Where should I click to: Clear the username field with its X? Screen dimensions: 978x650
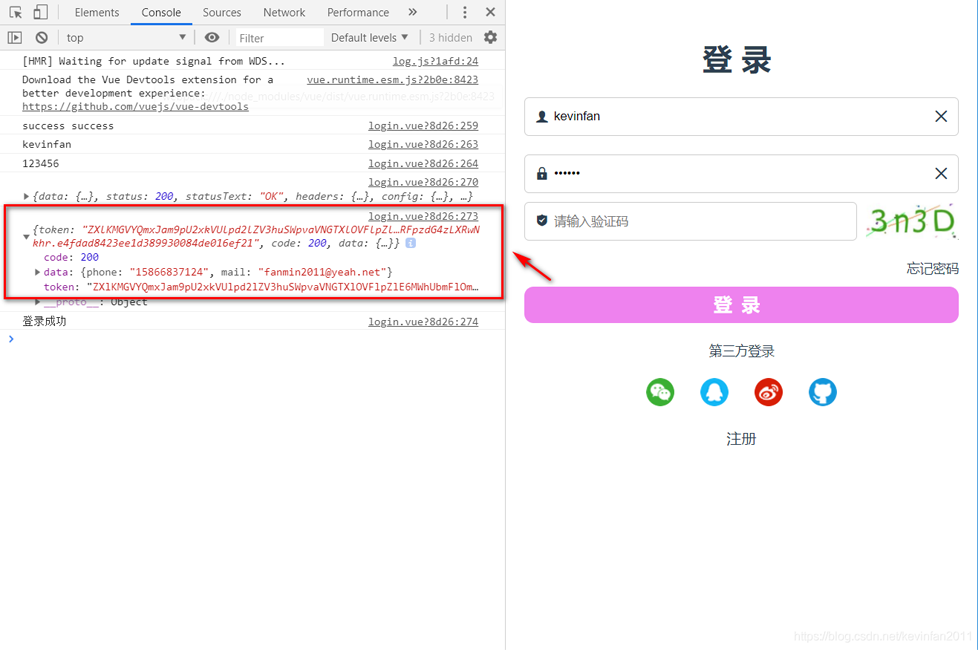pos(941,117)
